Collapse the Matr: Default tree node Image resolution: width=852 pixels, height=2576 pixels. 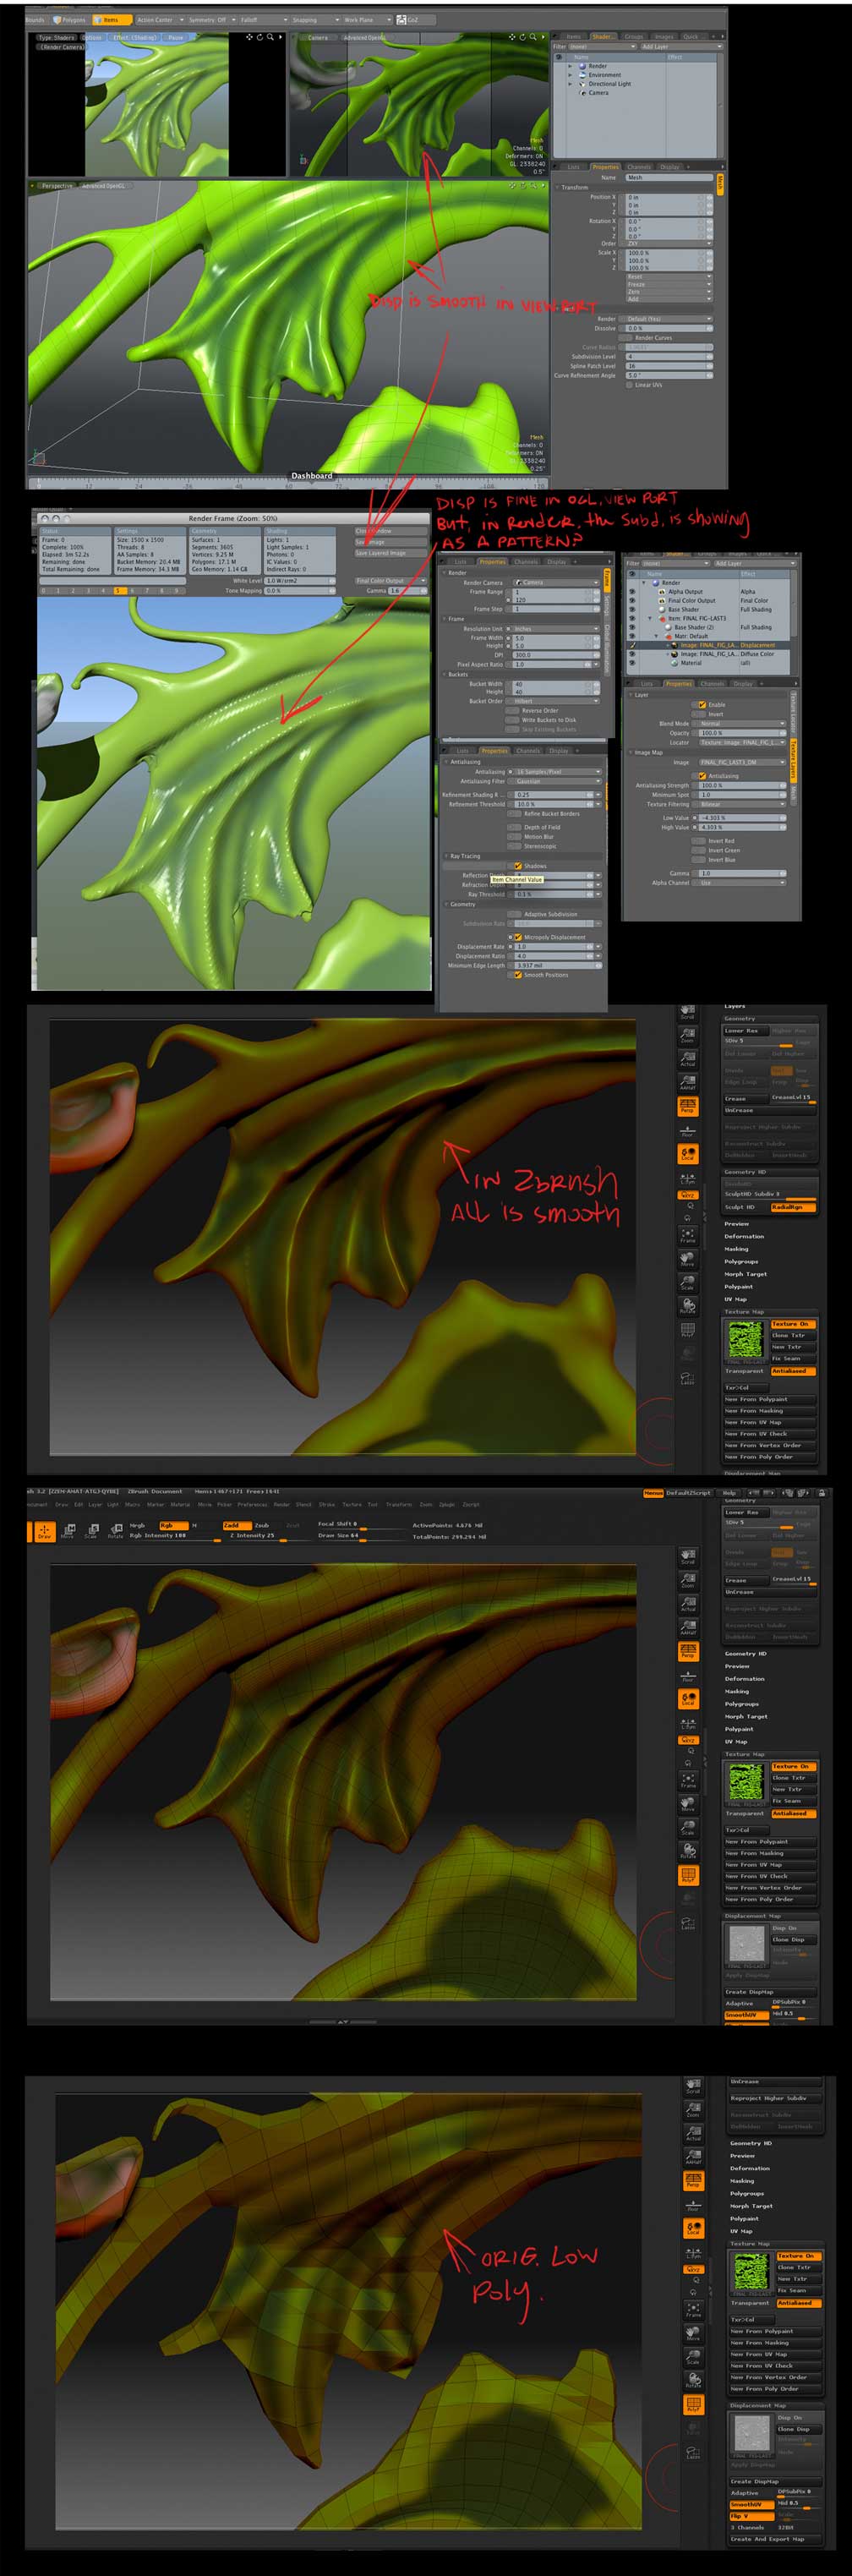657,636
